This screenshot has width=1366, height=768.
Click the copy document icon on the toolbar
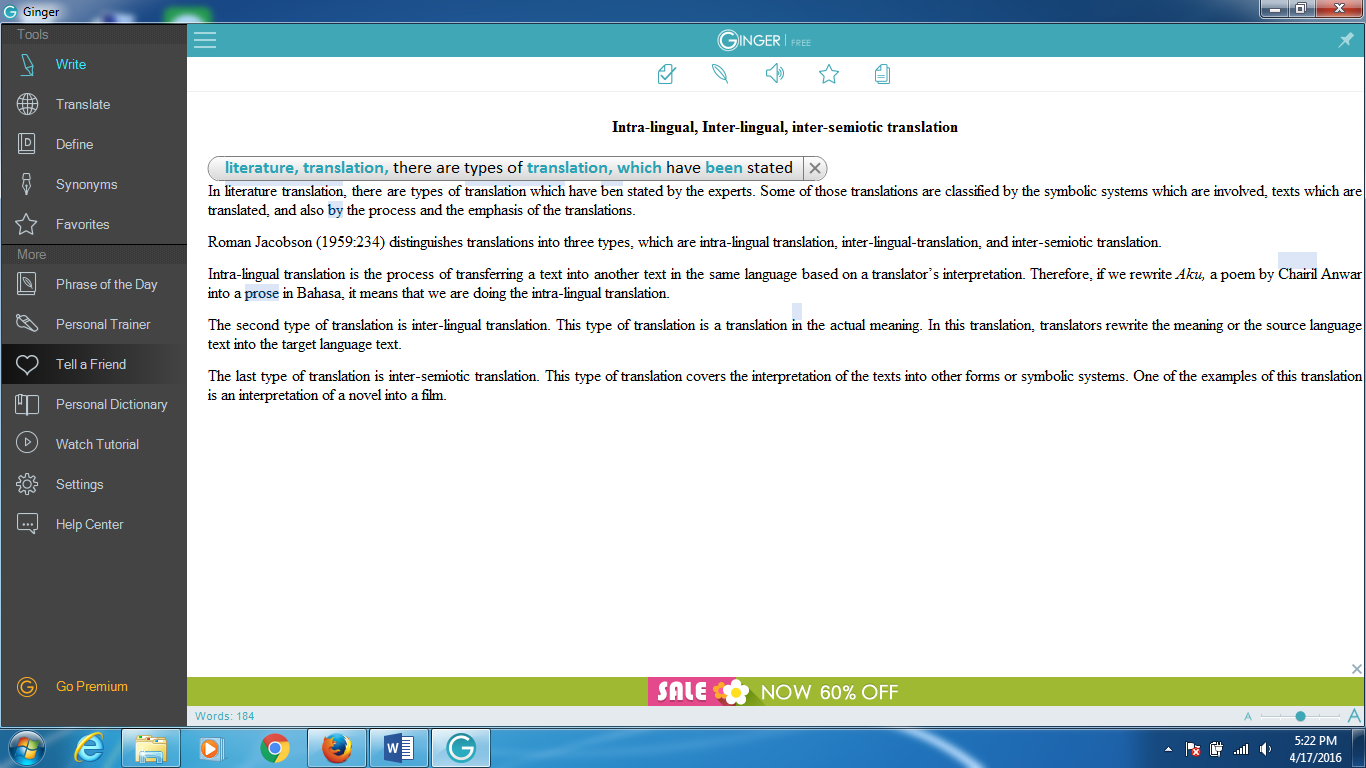pos(883,74)
